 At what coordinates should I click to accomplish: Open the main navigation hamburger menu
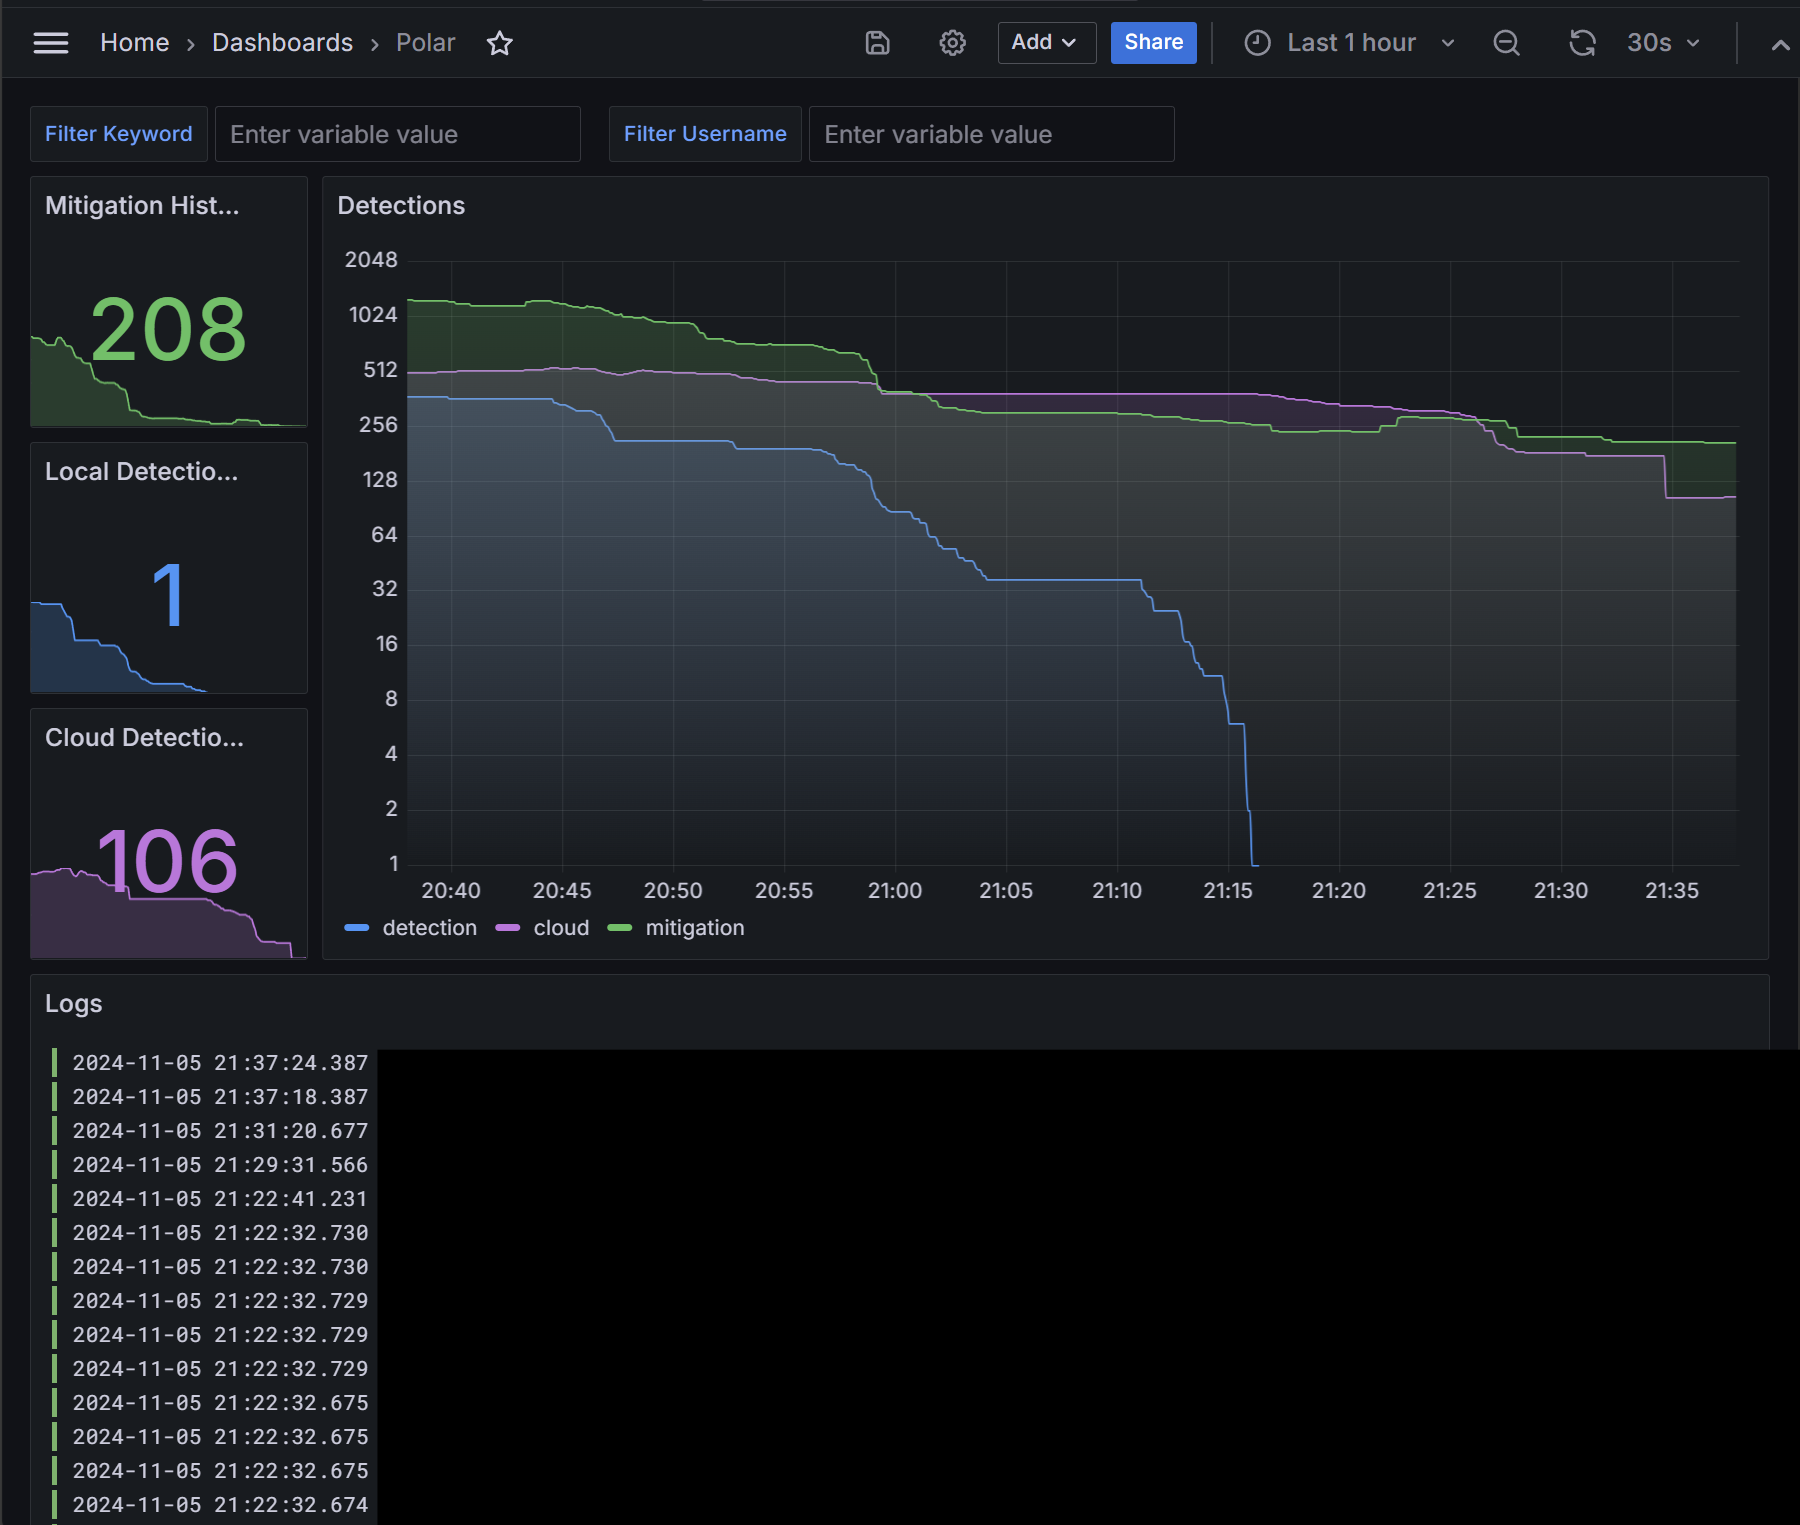(x=50, y=42)
